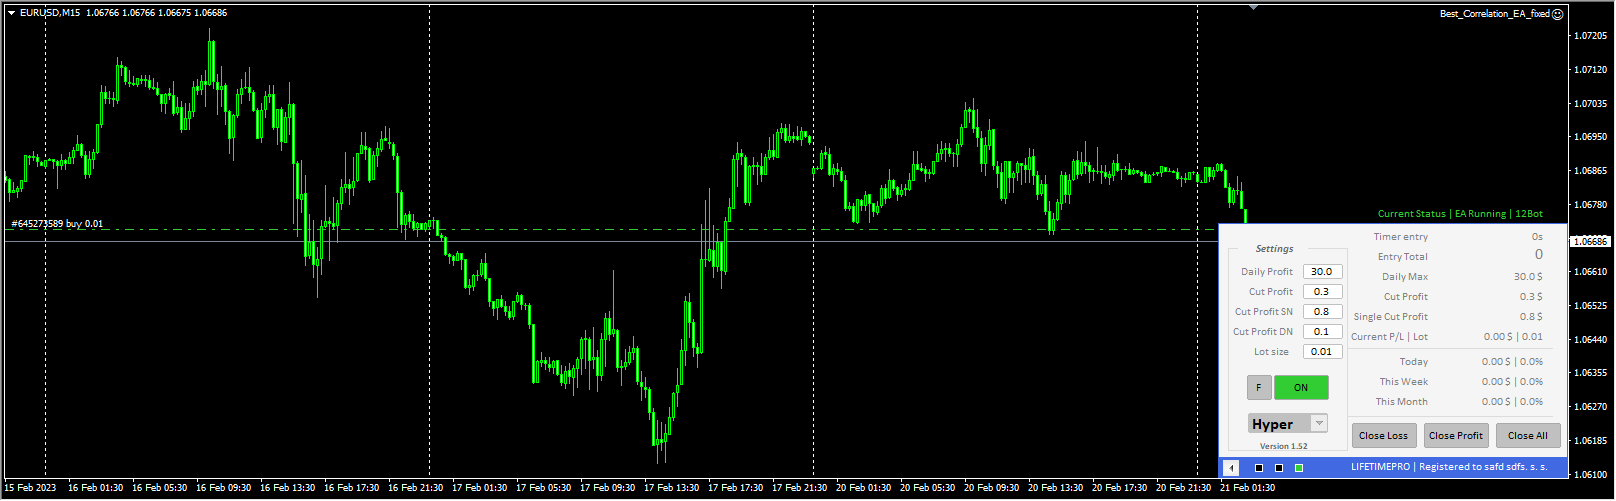Click the Close Loss button

(x=1383, y=436)
